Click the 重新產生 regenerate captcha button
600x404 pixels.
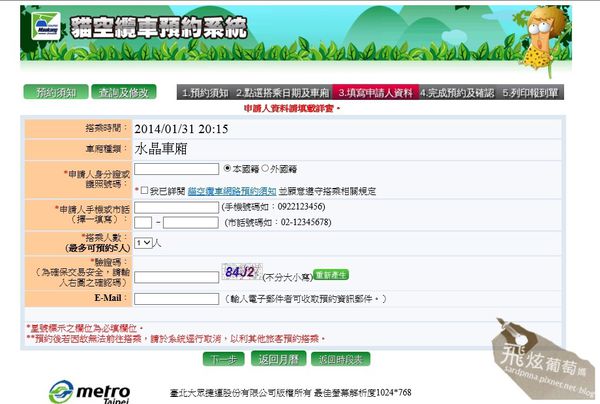[x=331, y=275]
